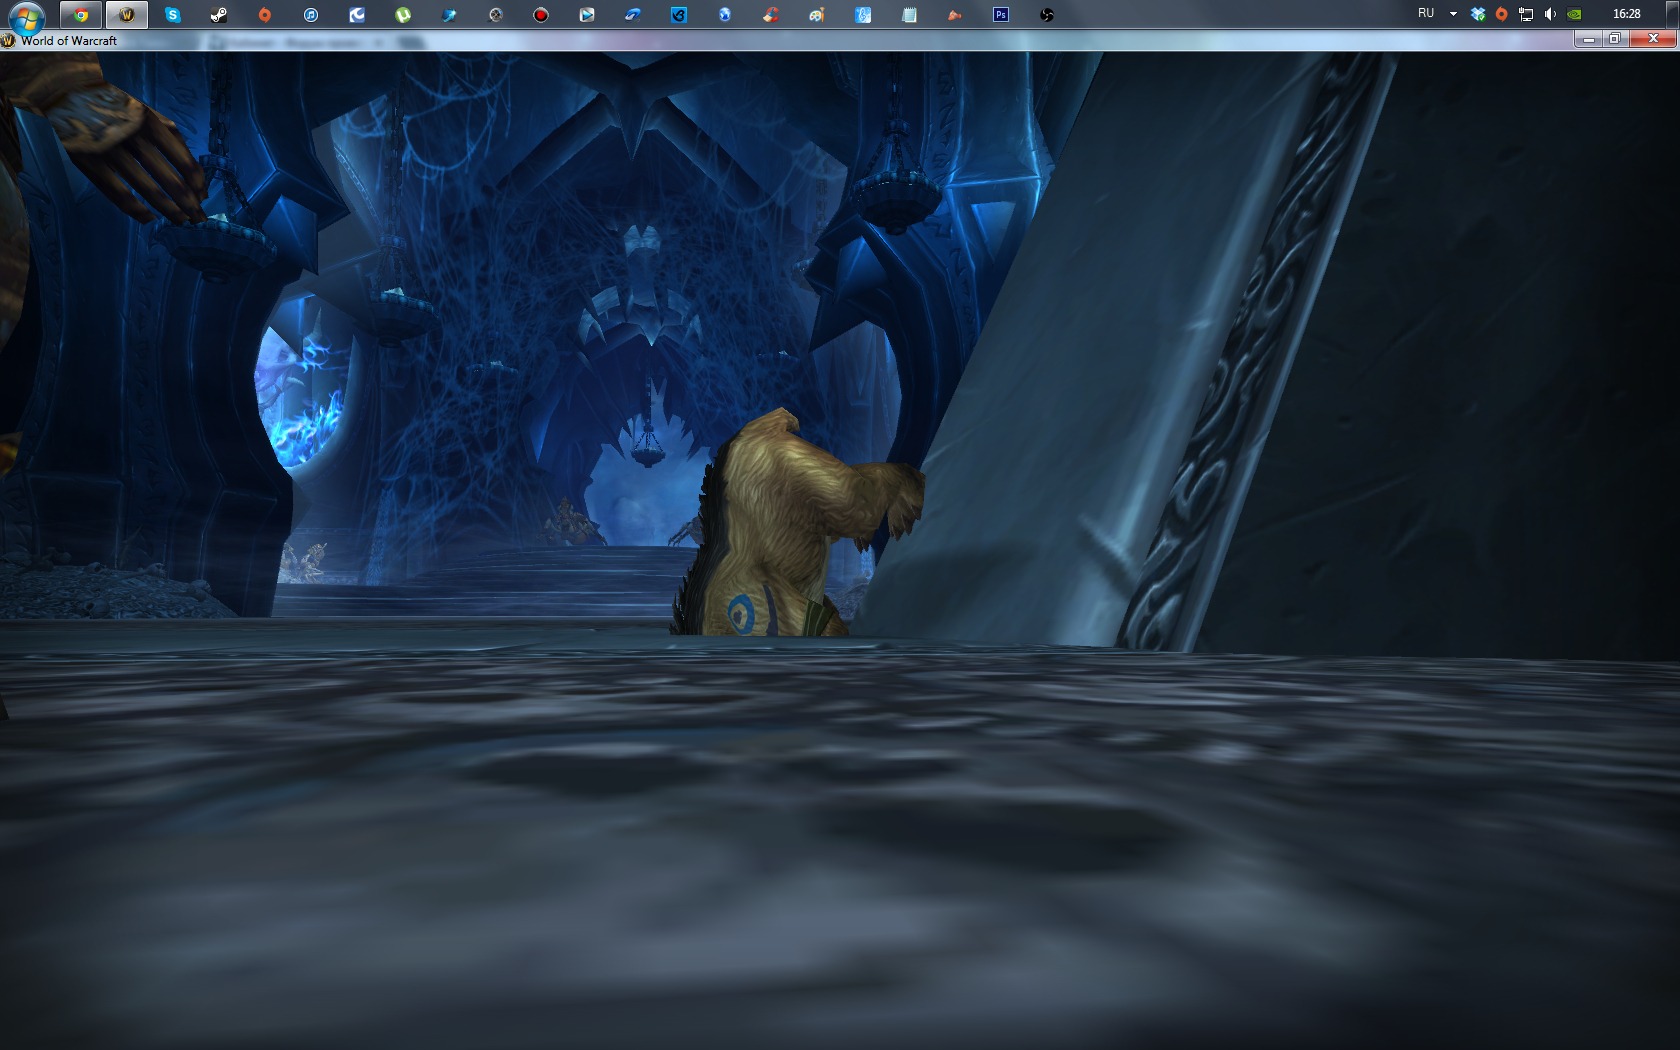The height and width of the screenshot is (1050, 1680).
Task: Launch the media player play-arrow icon
Action: 587,14
